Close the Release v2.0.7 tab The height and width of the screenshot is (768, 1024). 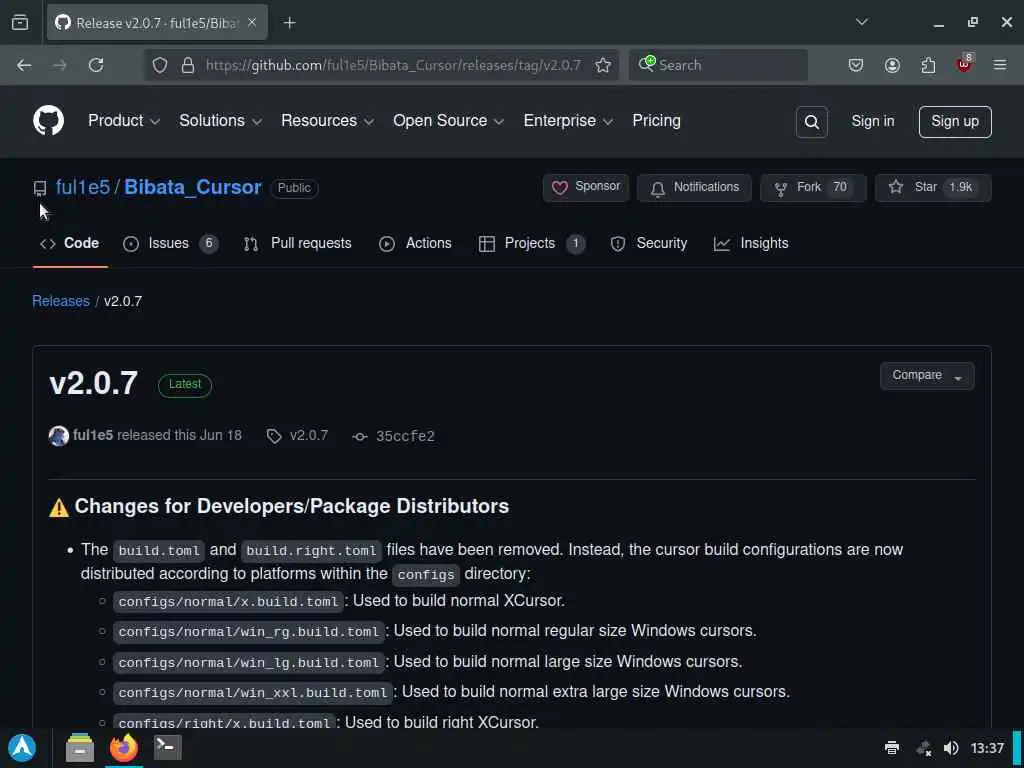(x=252, y=22)
